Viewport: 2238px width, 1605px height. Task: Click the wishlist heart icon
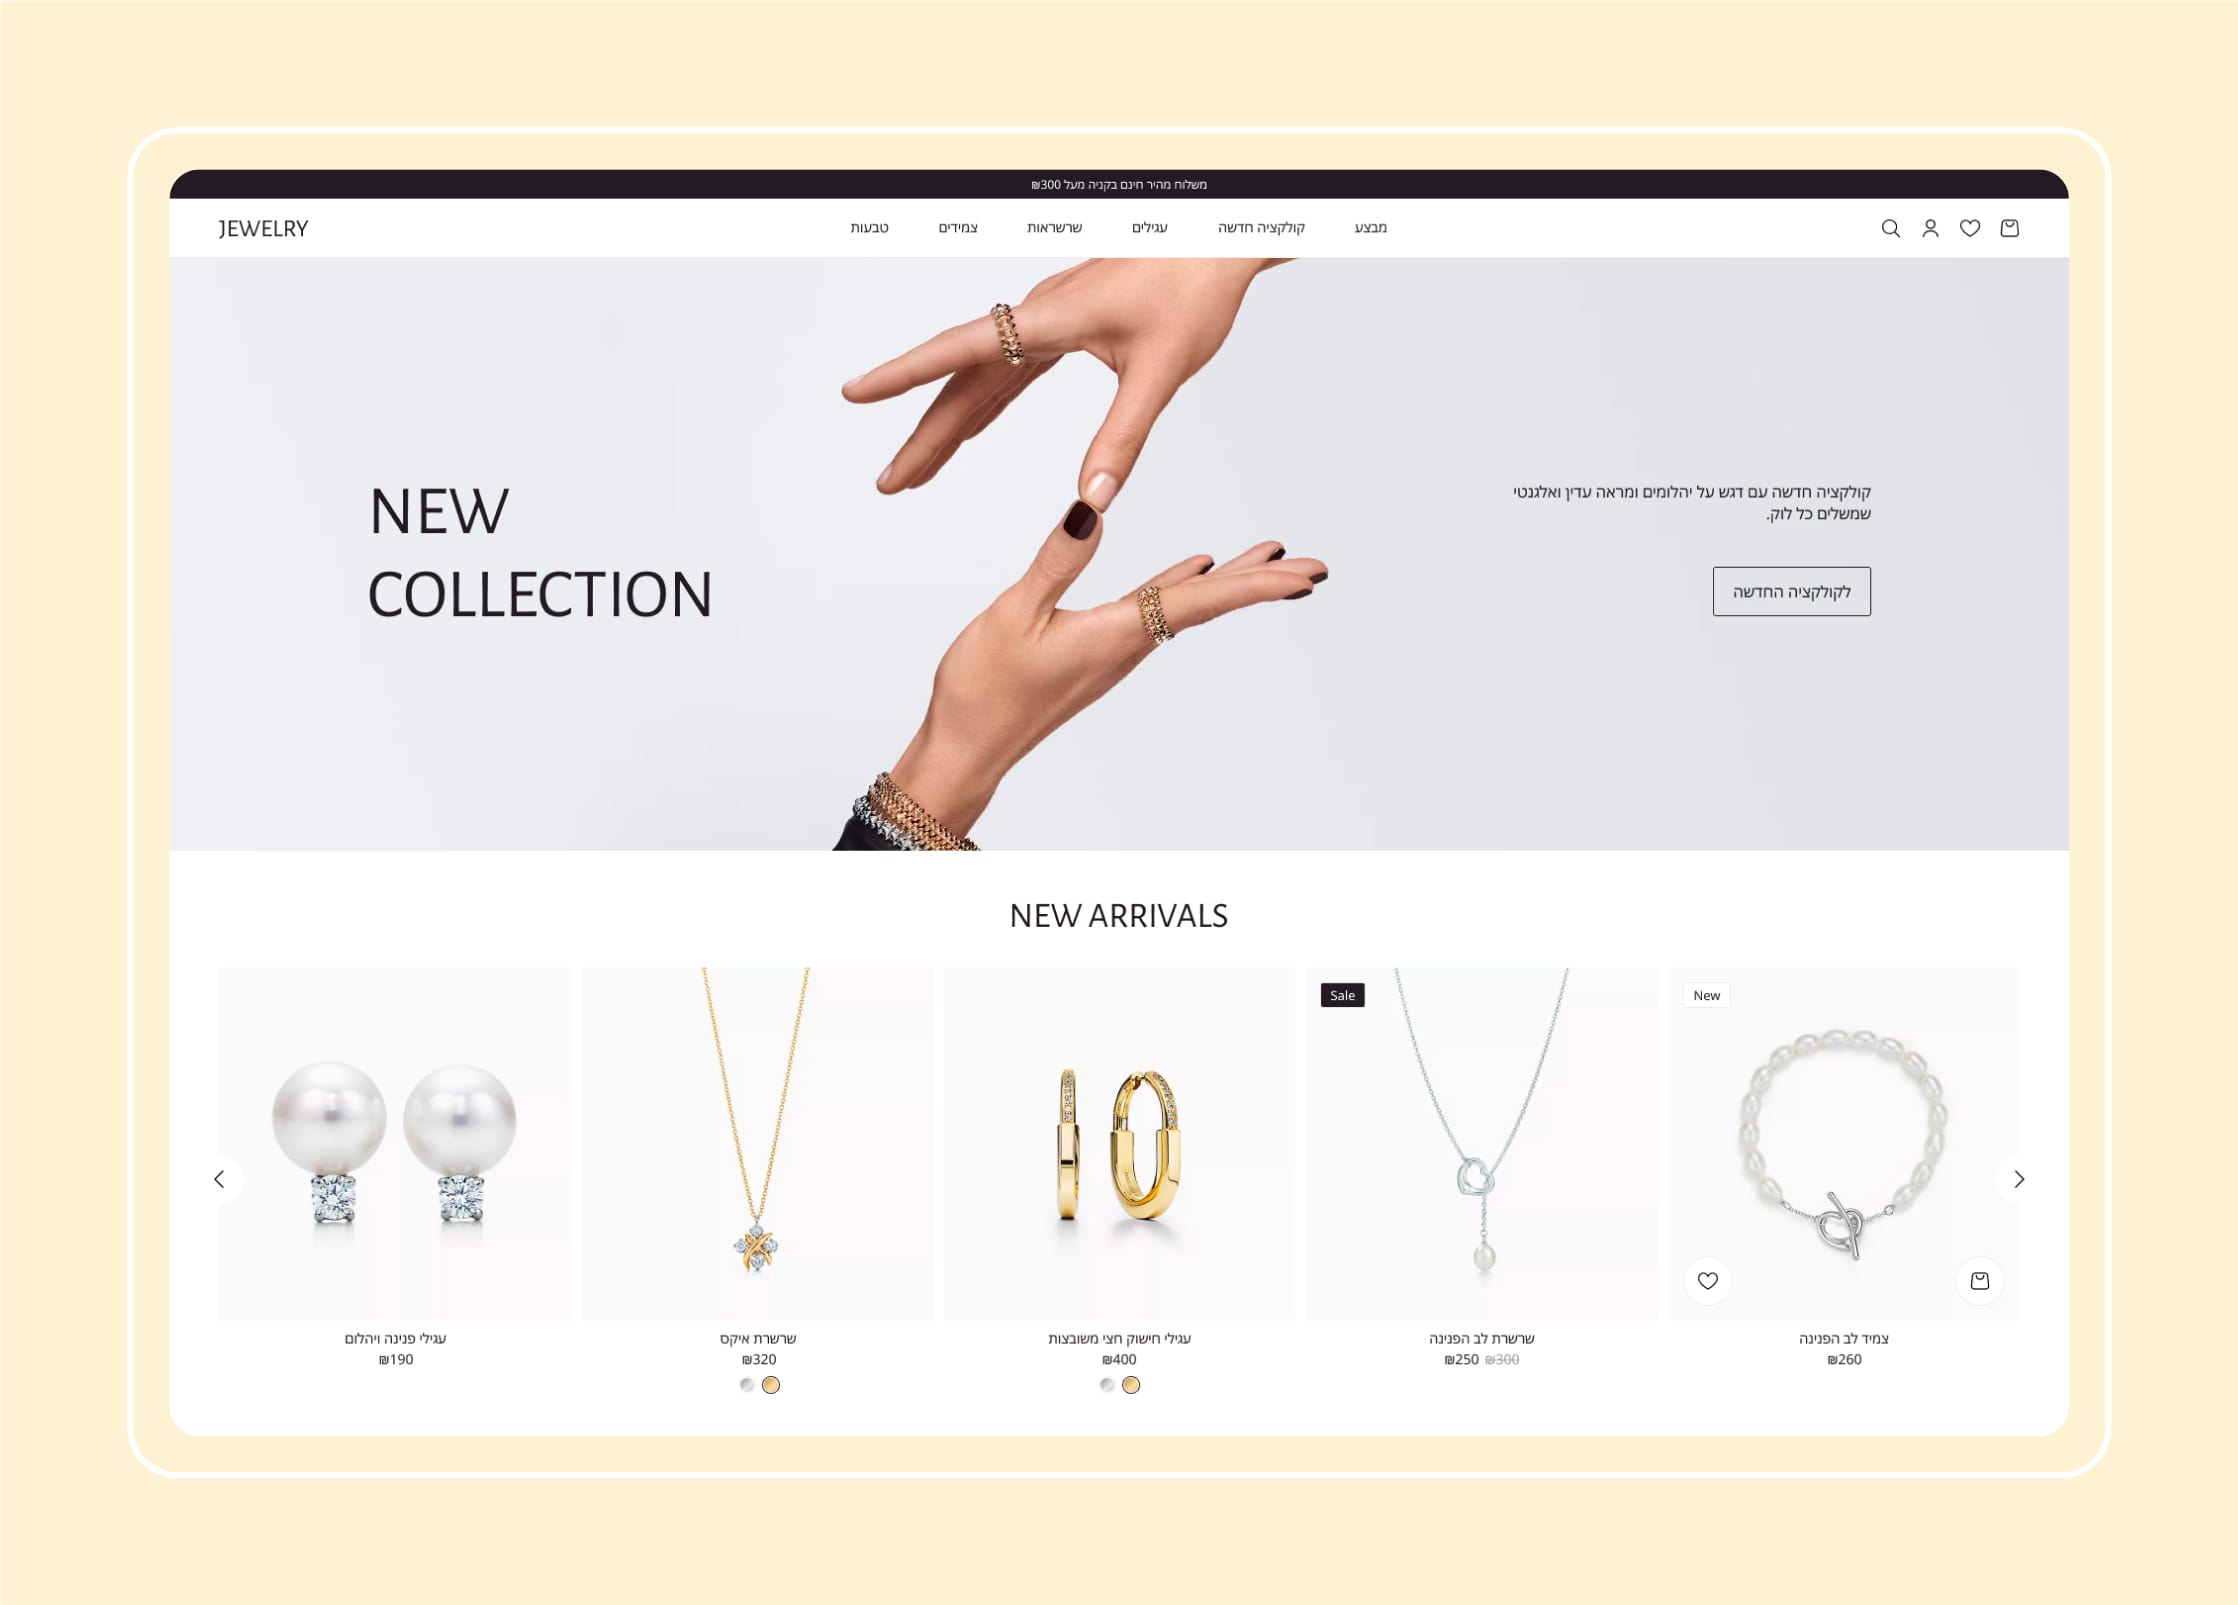tap(1972, 226)
